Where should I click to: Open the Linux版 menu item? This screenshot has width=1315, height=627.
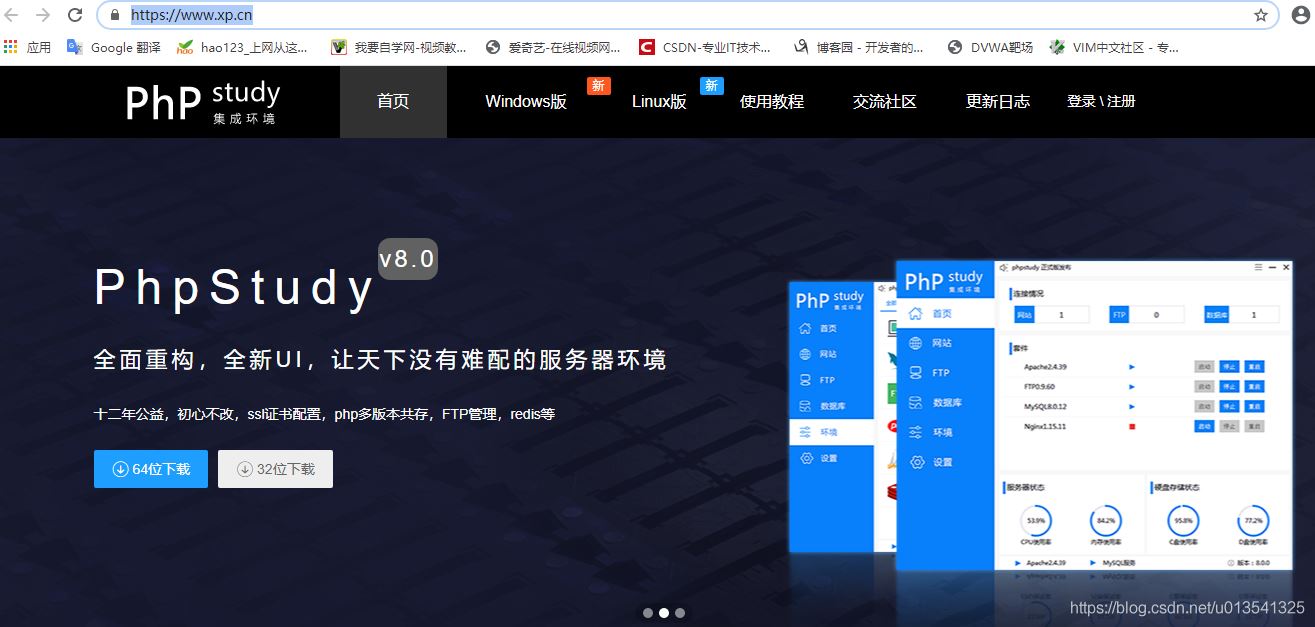tap(659, 102)
